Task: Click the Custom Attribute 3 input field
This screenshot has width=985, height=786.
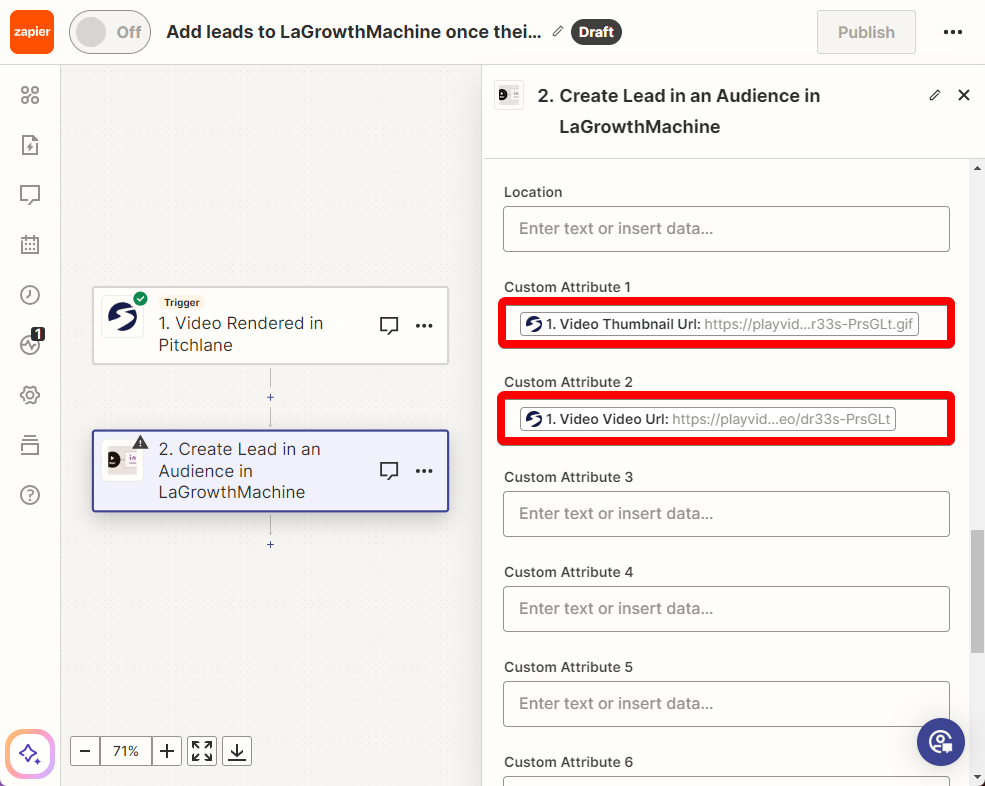Action: click(x=726, y=514)
